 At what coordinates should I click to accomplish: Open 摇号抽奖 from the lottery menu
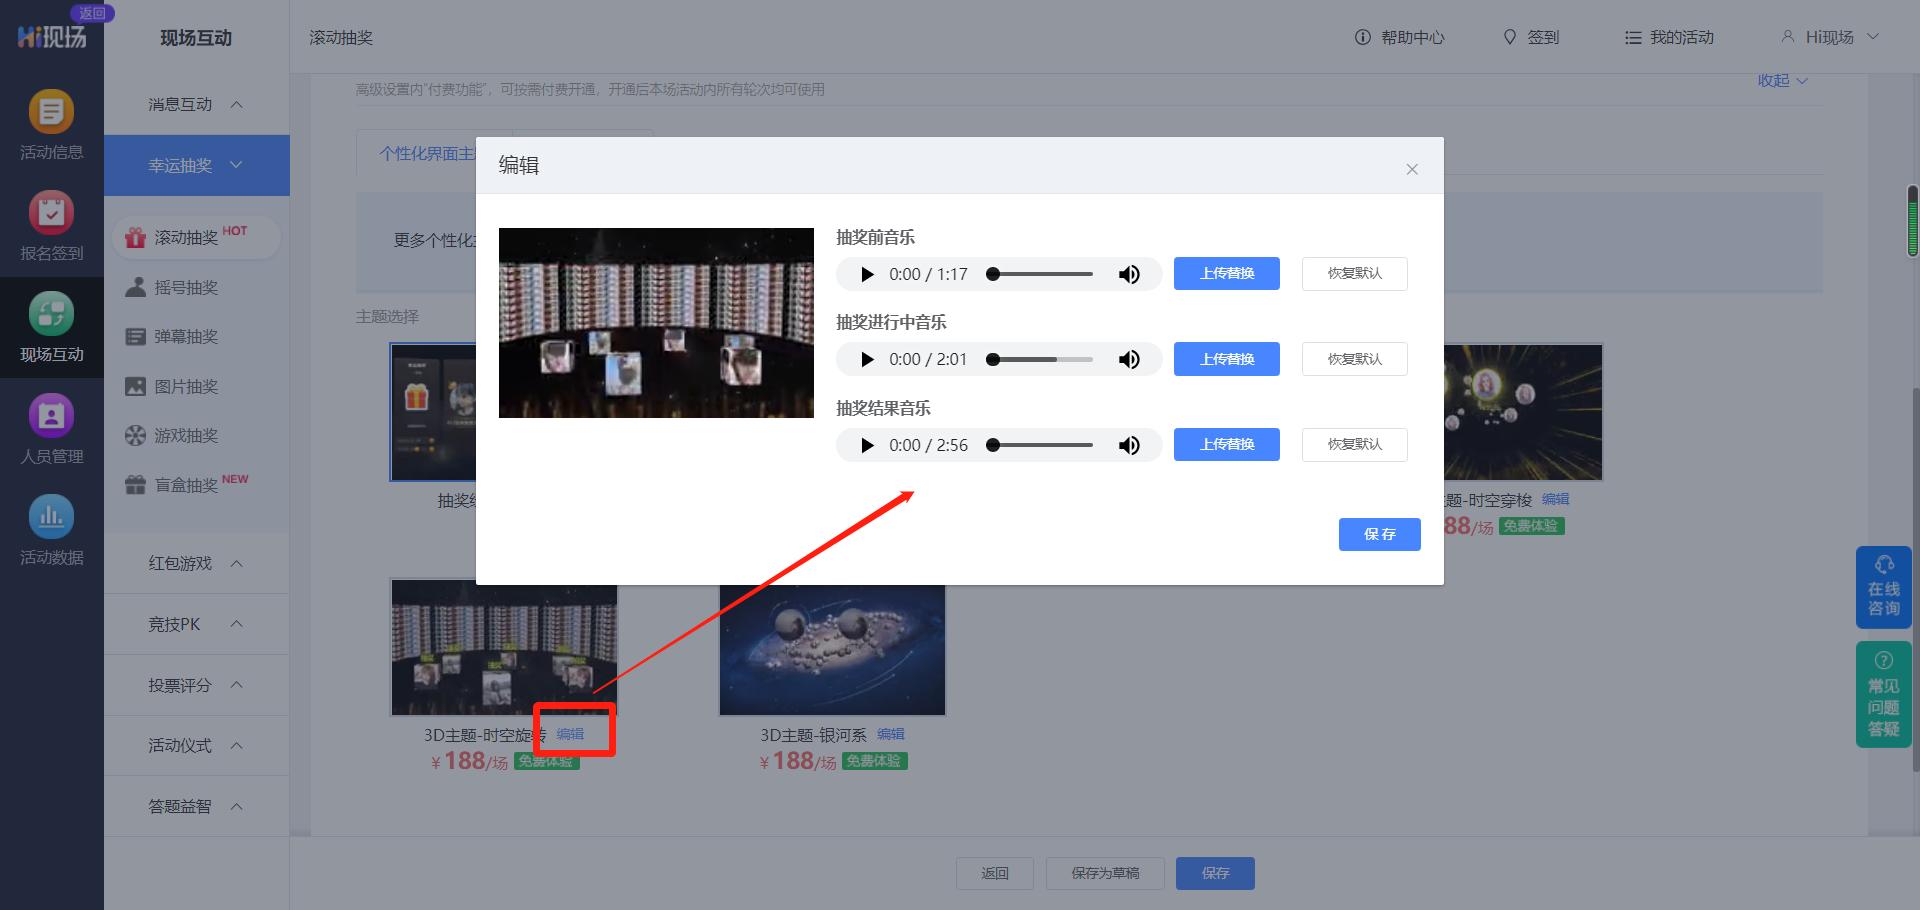pyautogui.click(x=135, y=287)
